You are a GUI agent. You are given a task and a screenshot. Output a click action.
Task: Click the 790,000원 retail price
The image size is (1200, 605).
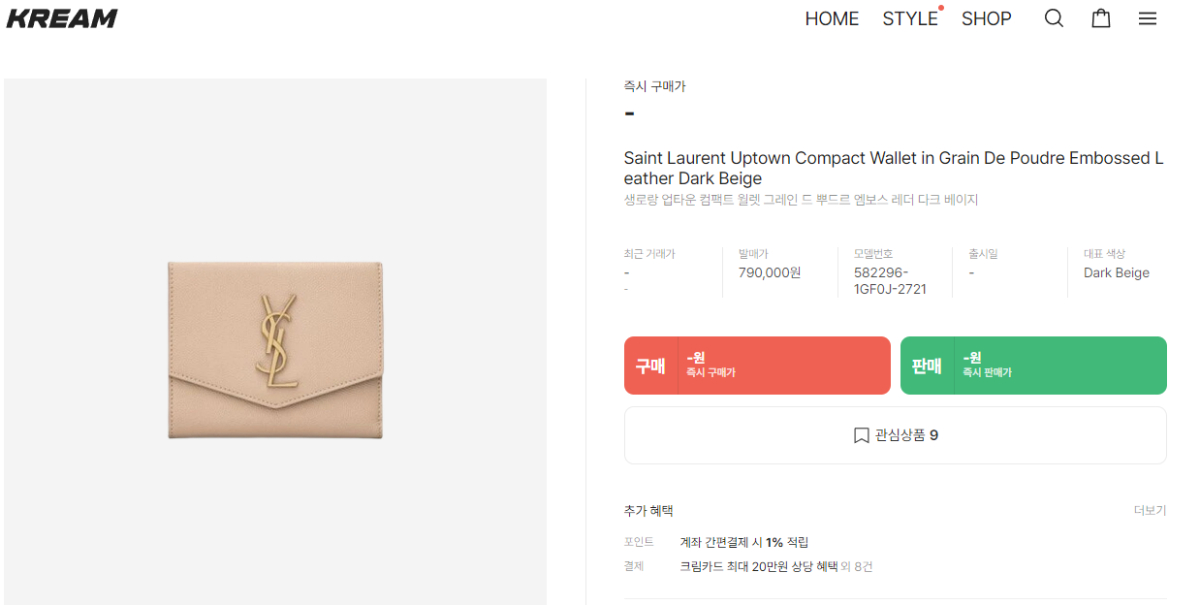769,273
